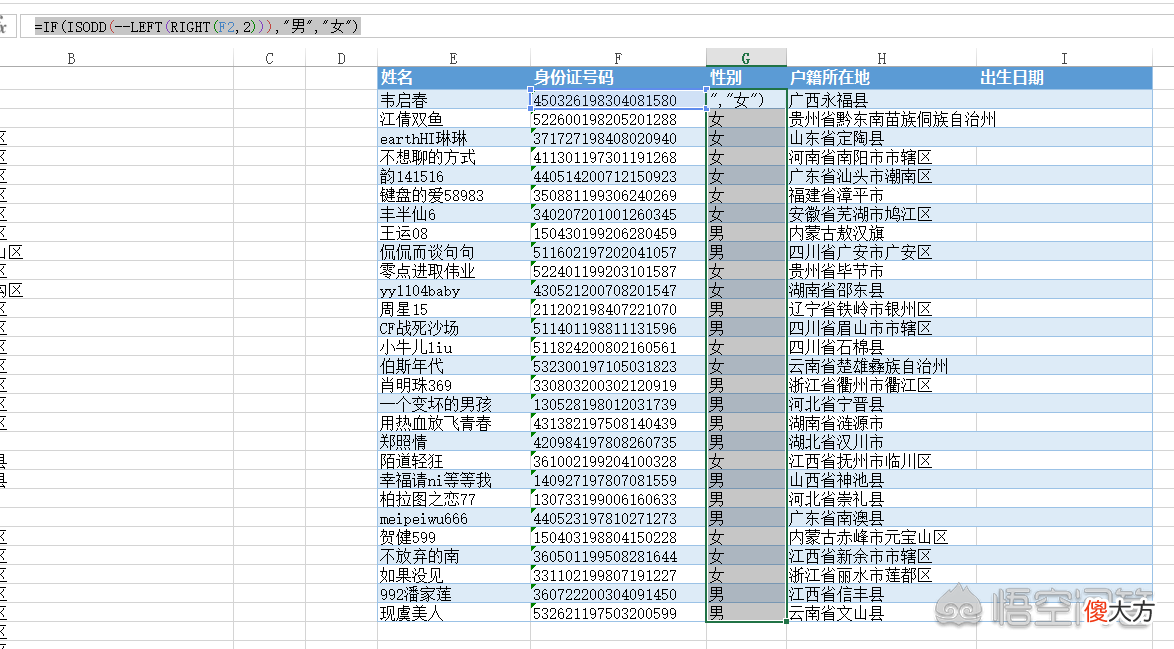Select the cell 云南省楚雄彝族自治州
This screenshot has height=649, width=1174.
(881, 366)
